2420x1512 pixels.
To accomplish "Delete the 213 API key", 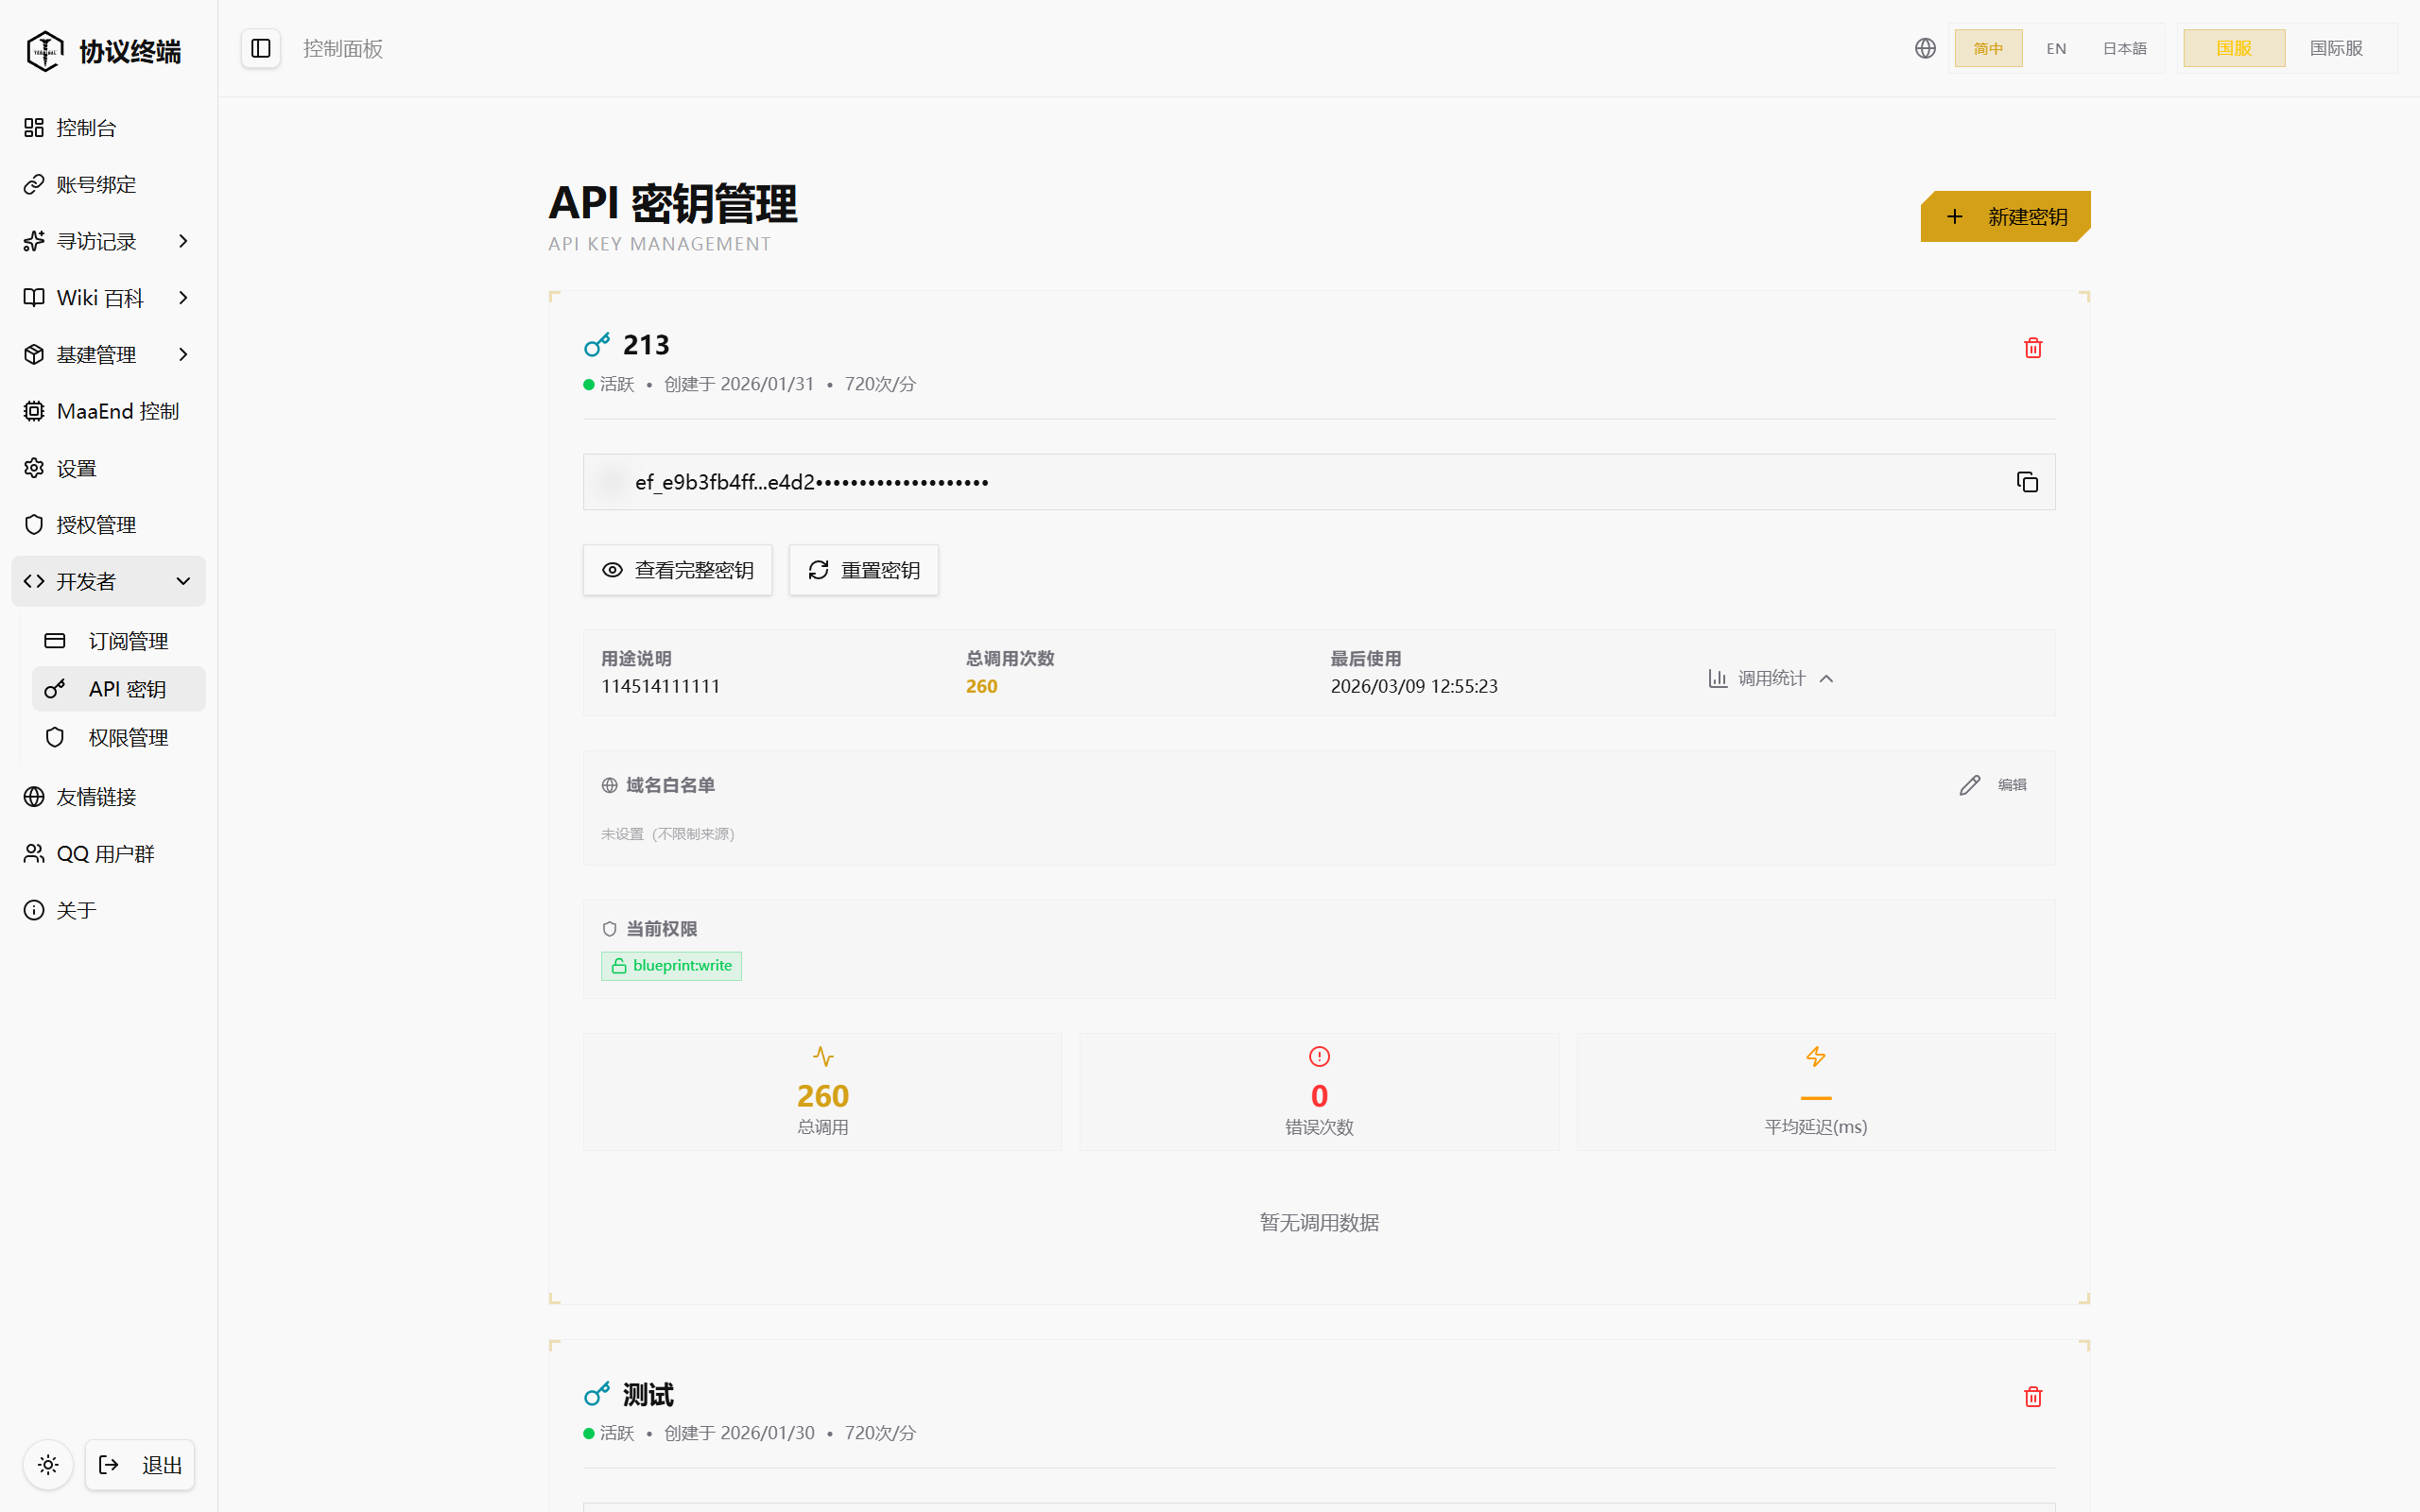I will click(2033, 348).
